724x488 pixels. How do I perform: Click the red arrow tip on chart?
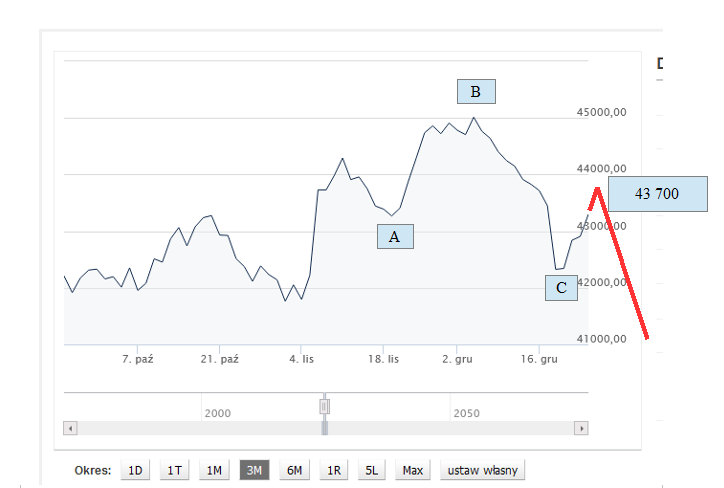click(x=596, y=188)
